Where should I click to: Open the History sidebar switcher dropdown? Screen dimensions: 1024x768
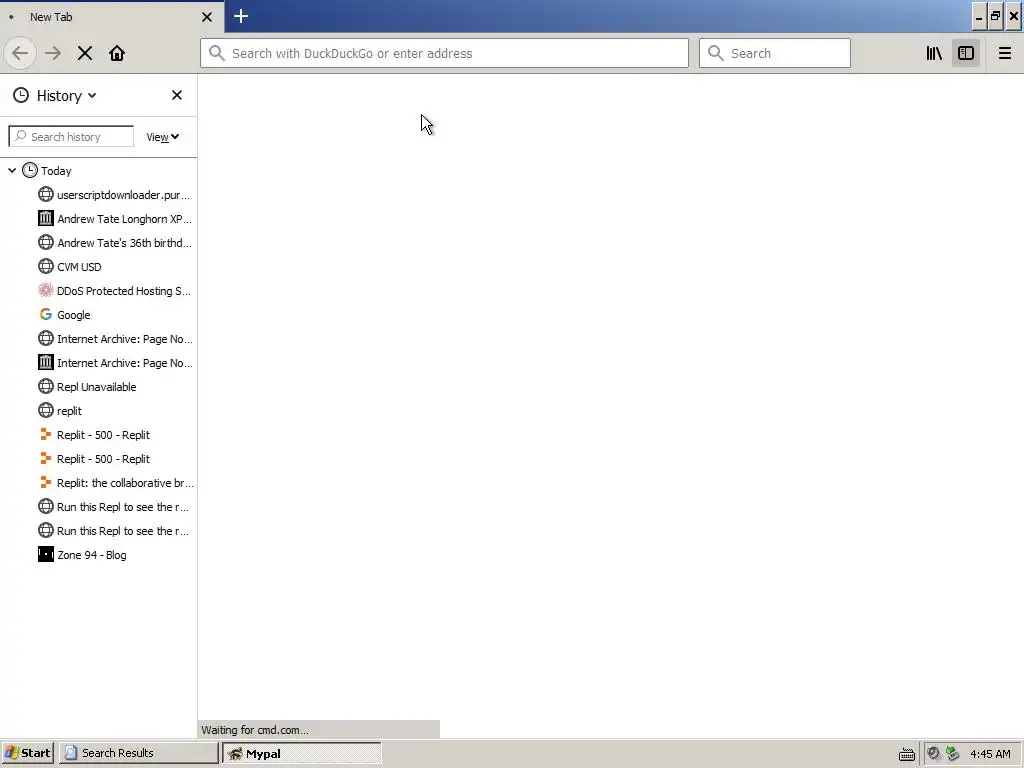point(55,96)
